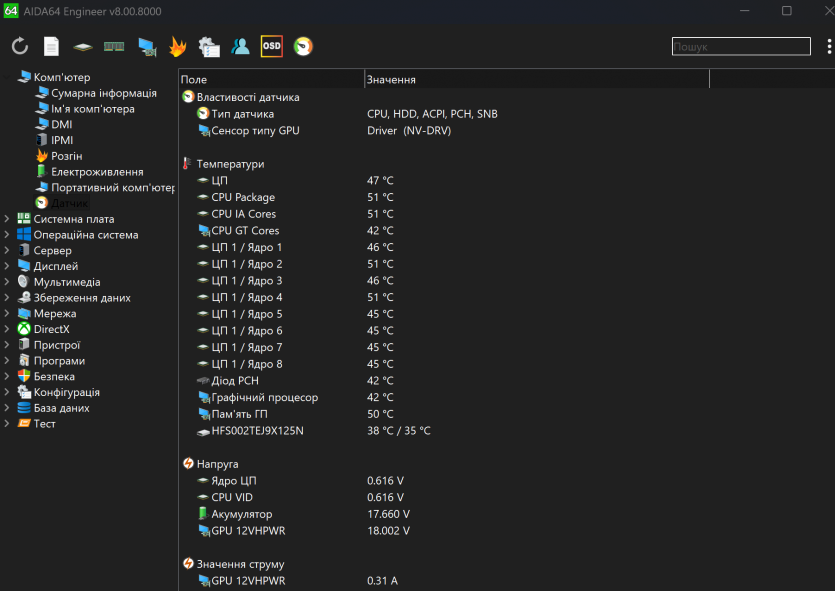The height and width of the screenshot is (591, 835).
Task: Click the Значення column header
Action: (x=535, y=79)
